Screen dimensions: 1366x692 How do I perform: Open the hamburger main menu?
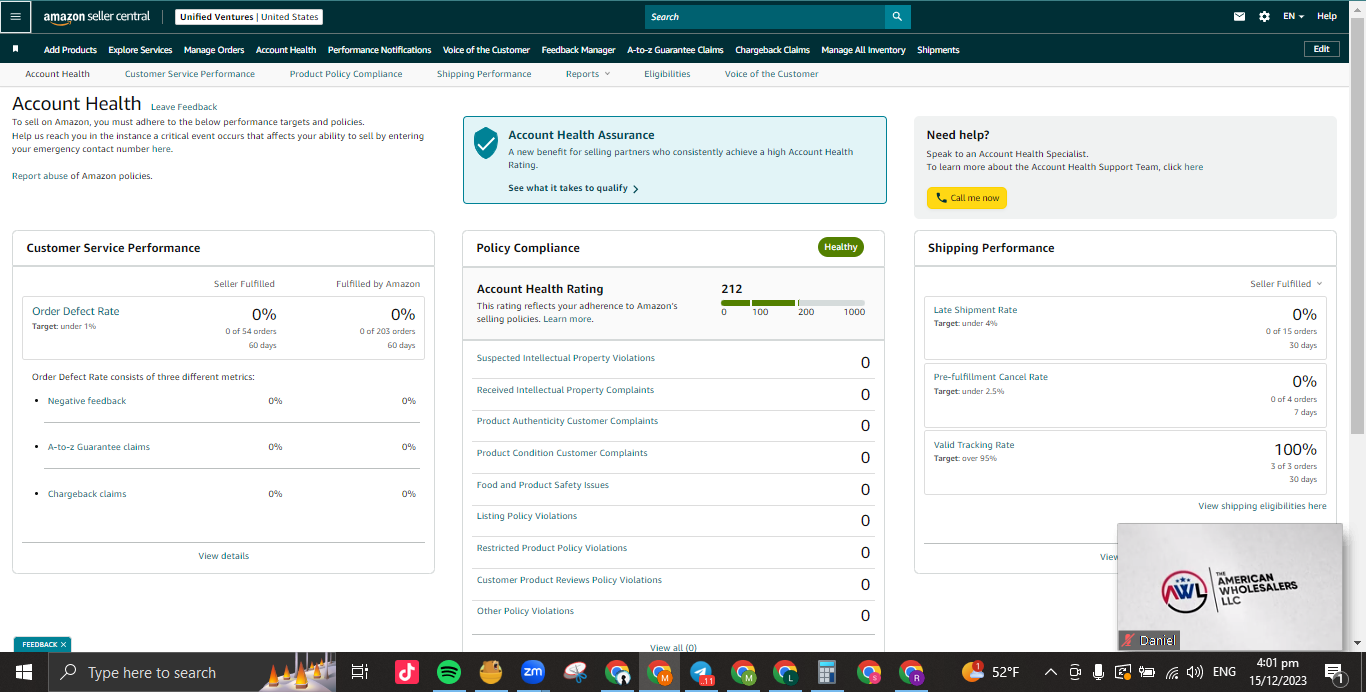click(15, 16)
